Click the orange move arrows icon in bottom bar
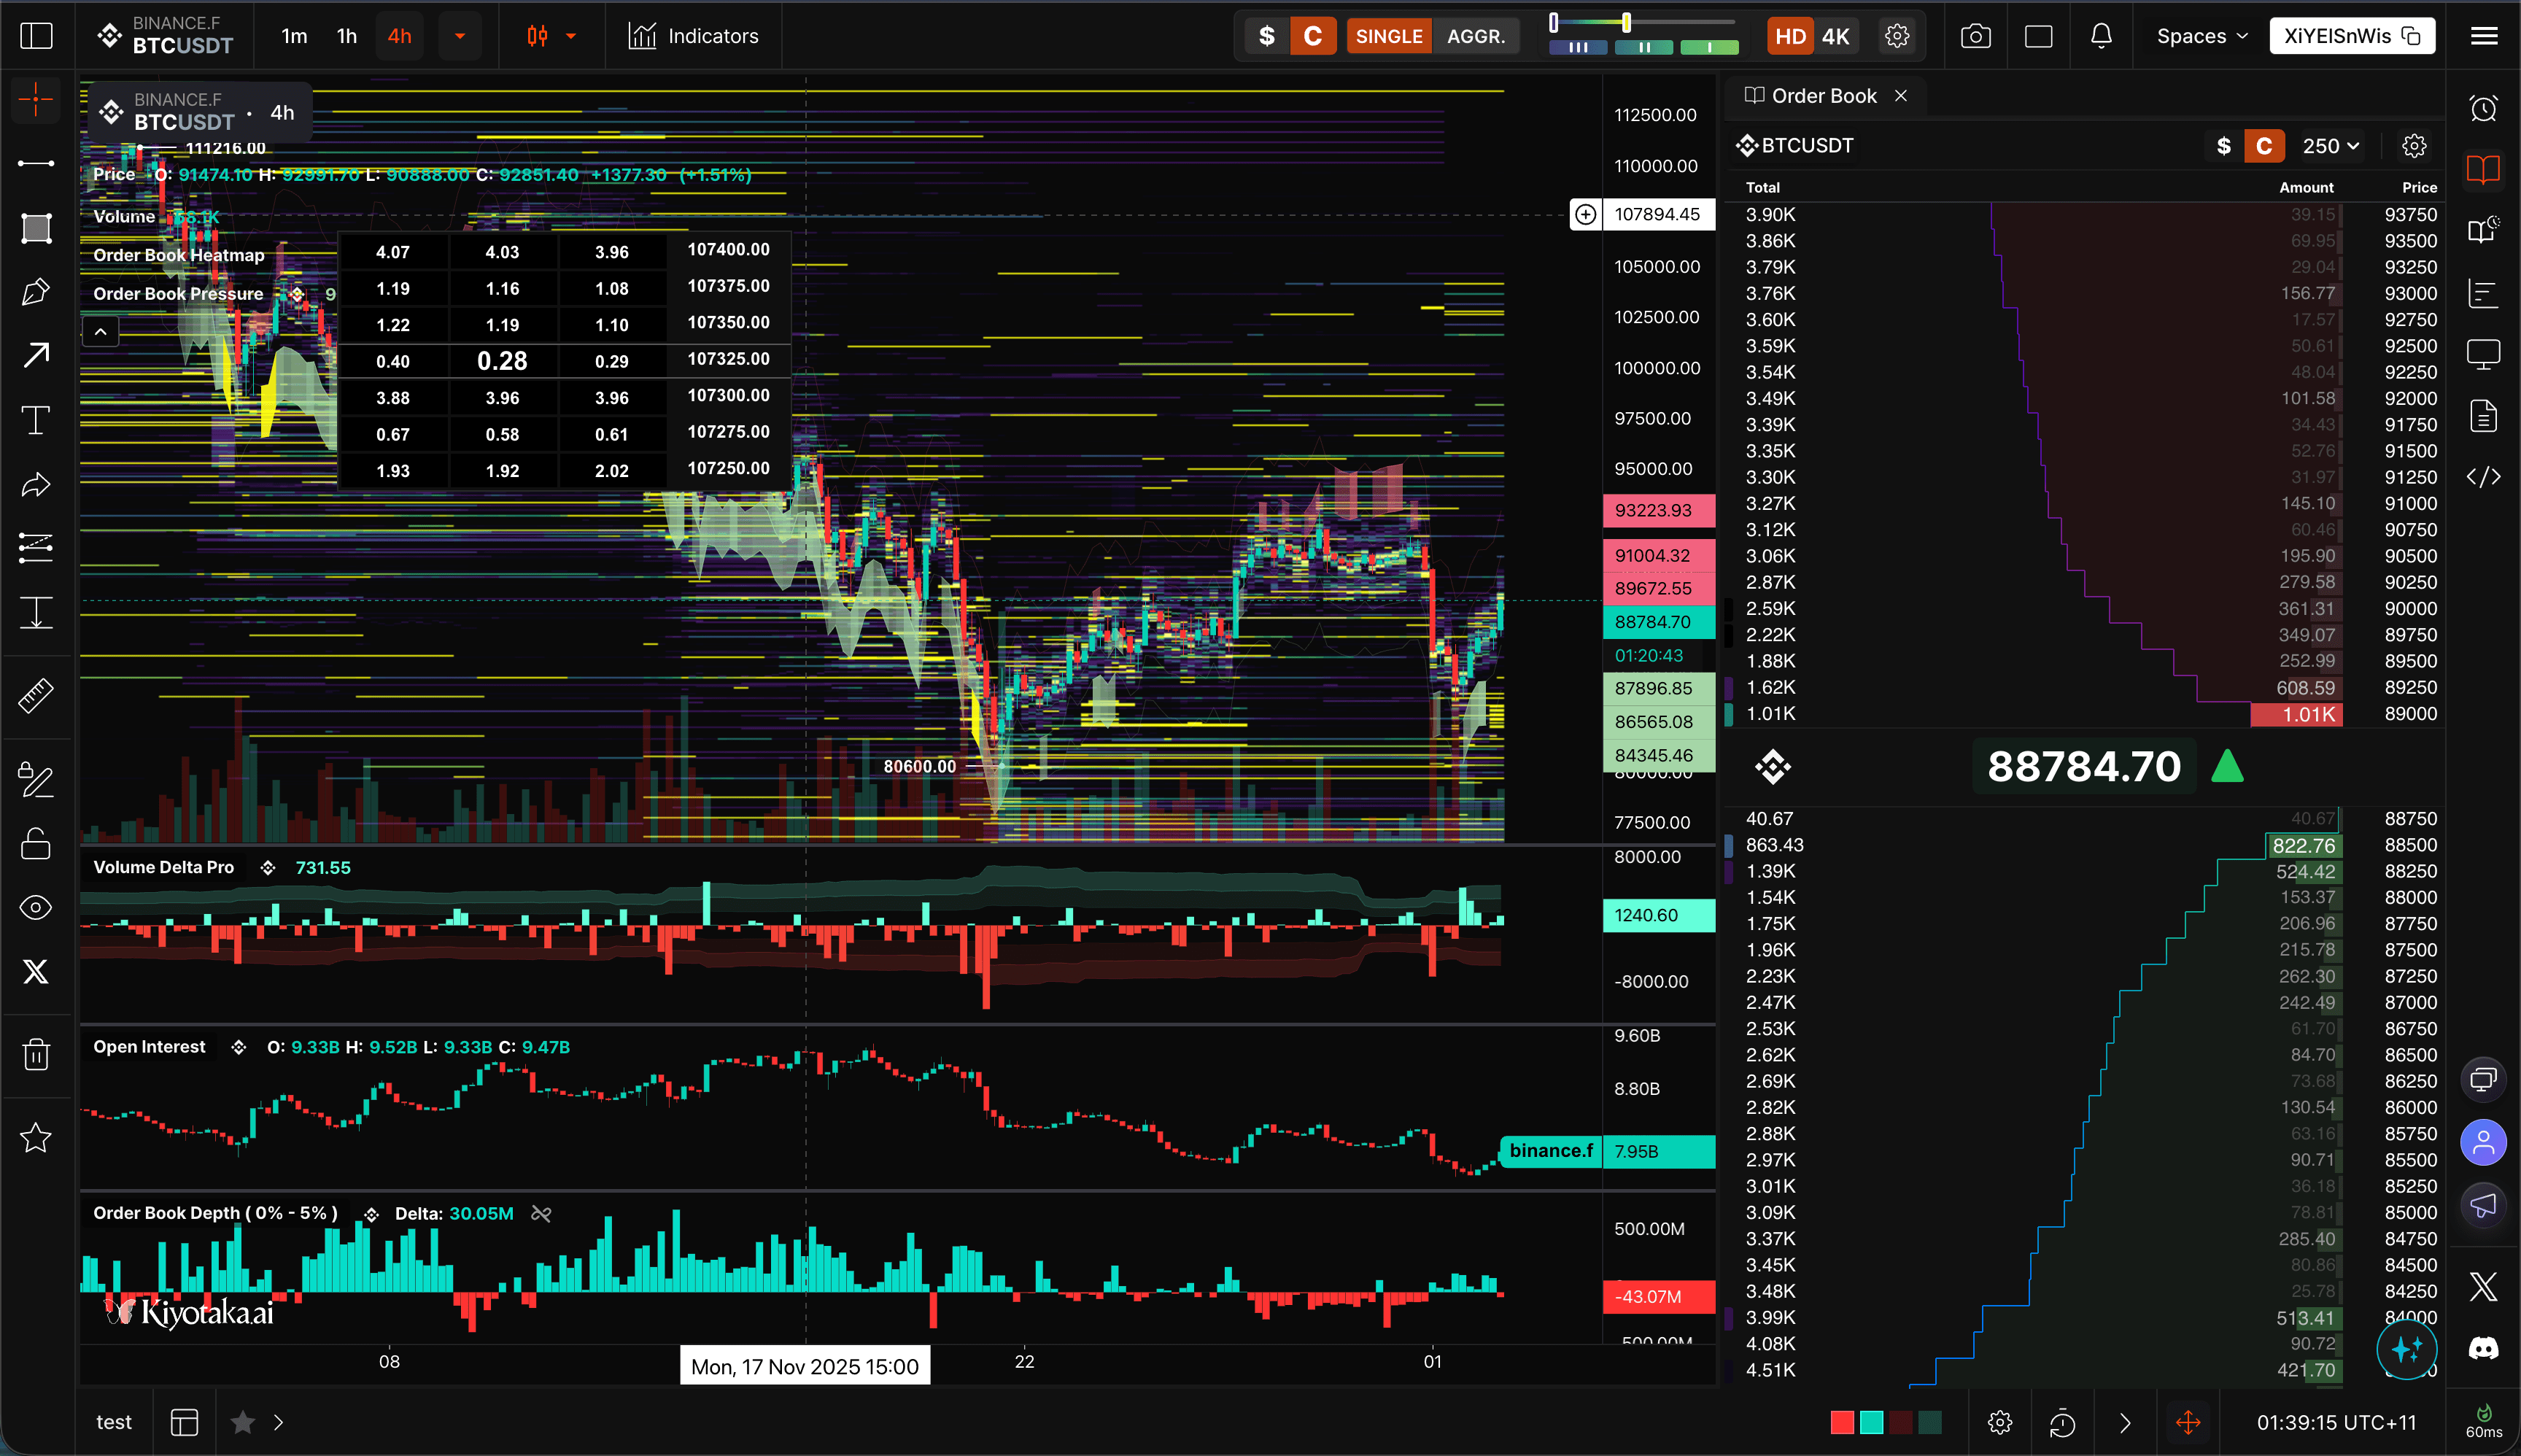This screenshot has height=1456, width=2521. tap(2188, 1422)
